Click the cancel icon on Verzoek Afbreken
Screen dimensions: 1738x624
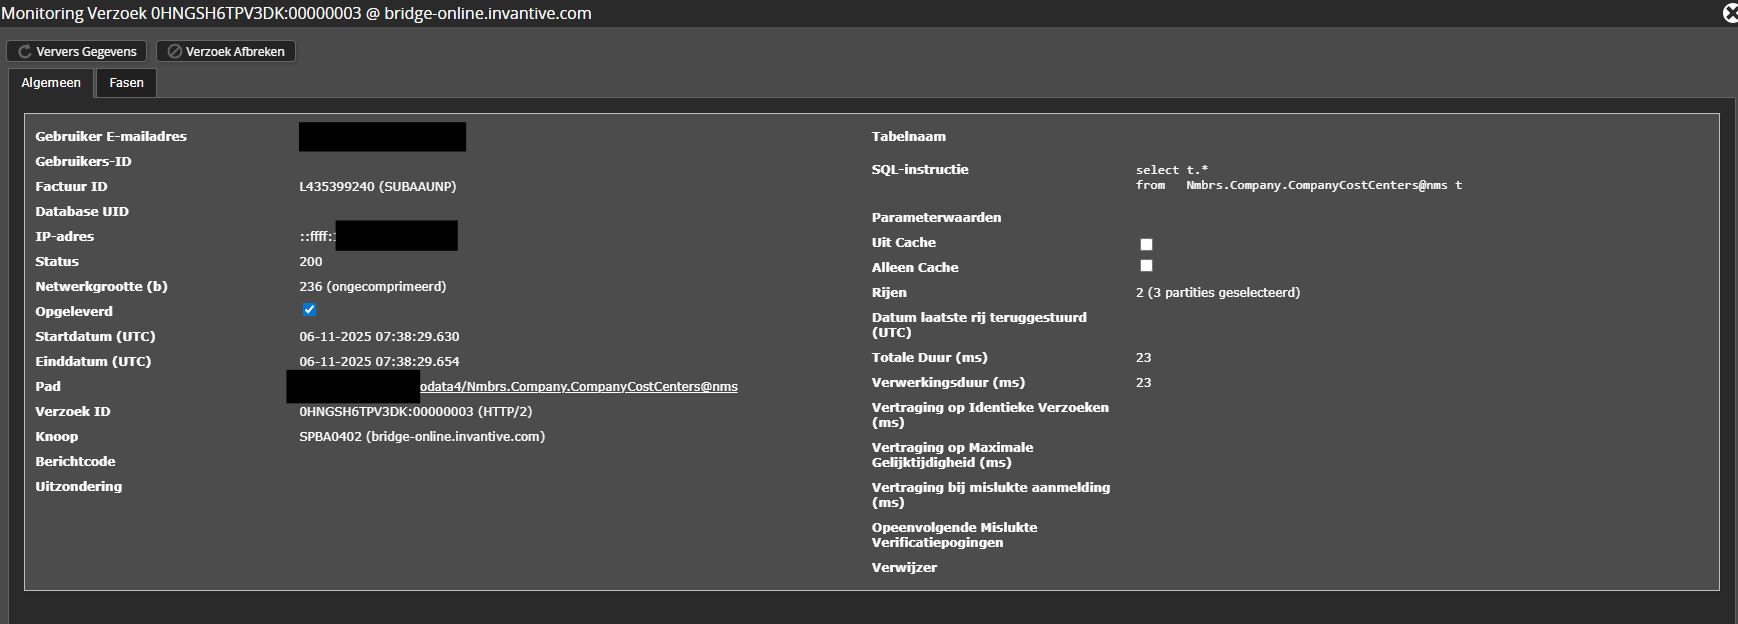click(174, 52)
